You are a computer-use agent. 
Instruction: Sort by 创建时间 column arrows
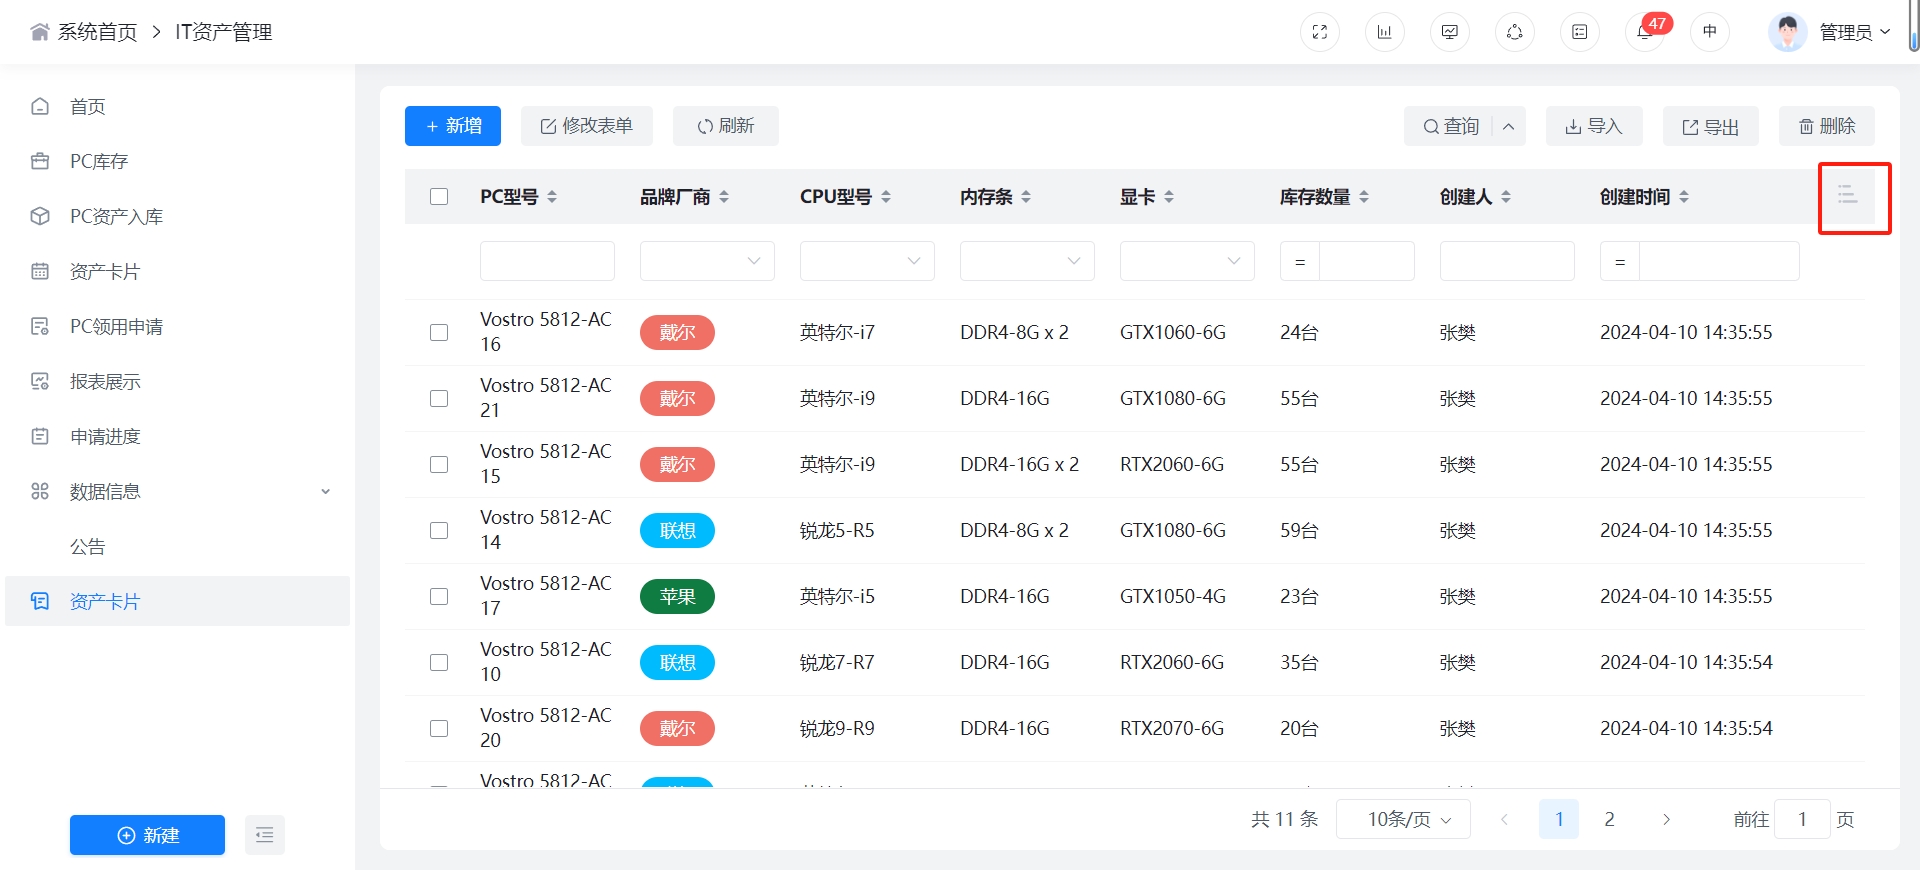pyautogui.click(x=1684, y=197)
